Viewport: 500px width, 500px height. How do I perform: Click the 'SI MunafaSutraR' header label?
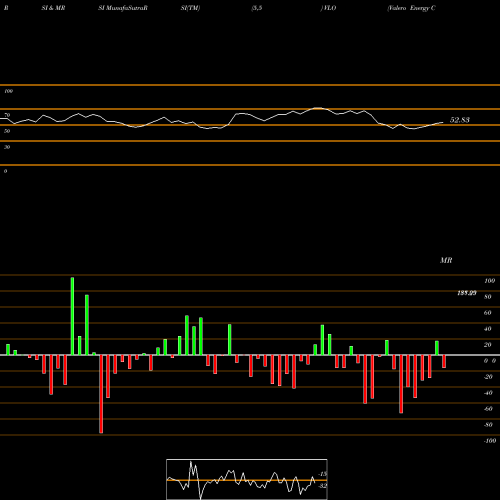pyautogui.click(x=123, y=8)
